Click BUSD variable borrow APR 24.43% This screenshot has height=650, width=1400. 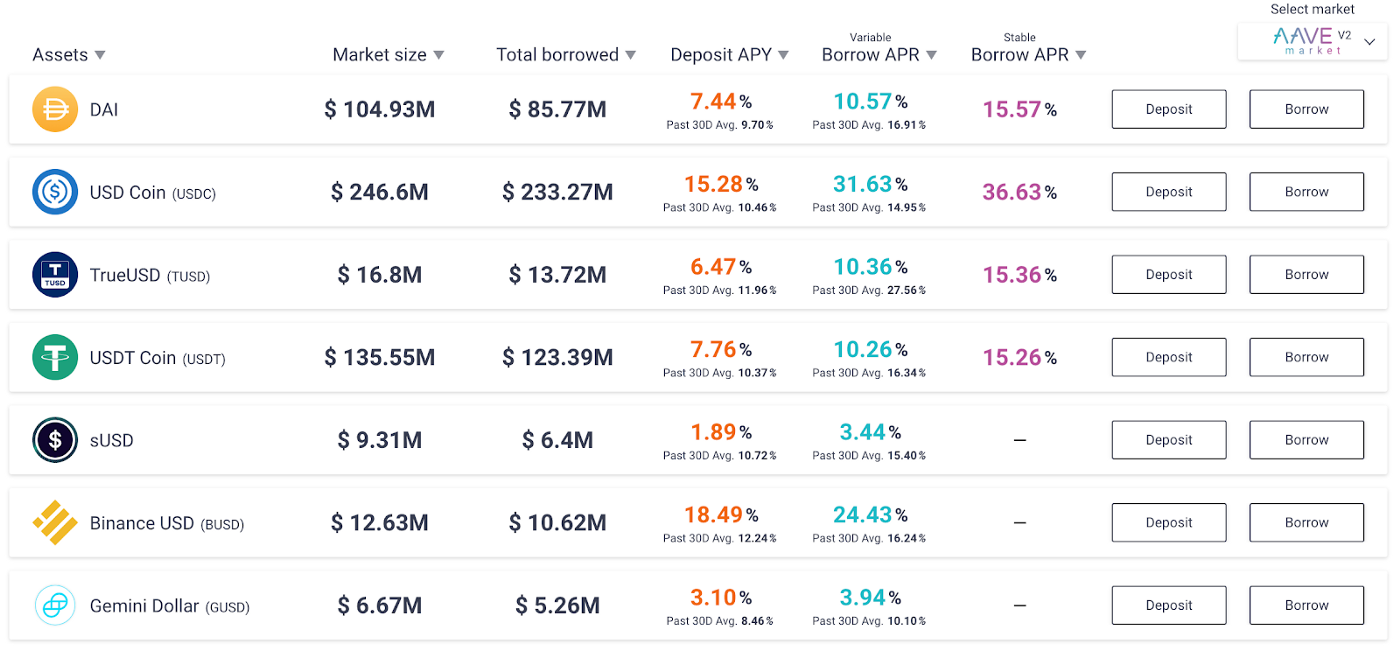tap(870, 515)
